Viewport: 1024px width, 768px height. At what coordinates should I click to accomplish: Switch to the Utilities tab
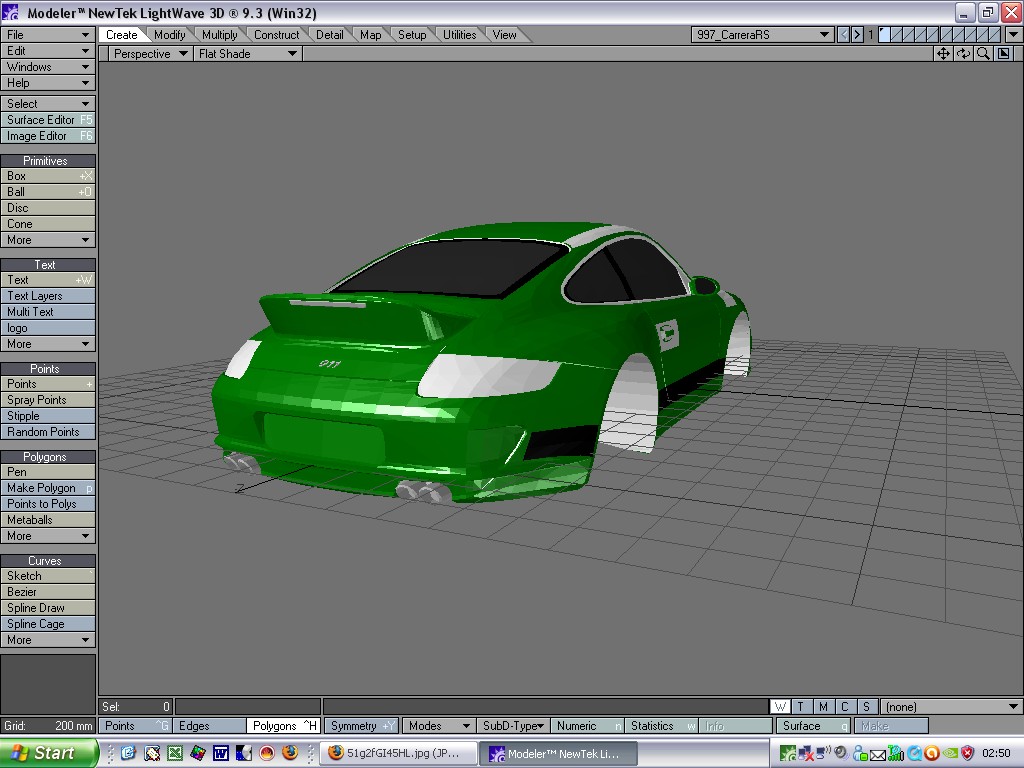[x=459, y=35]
